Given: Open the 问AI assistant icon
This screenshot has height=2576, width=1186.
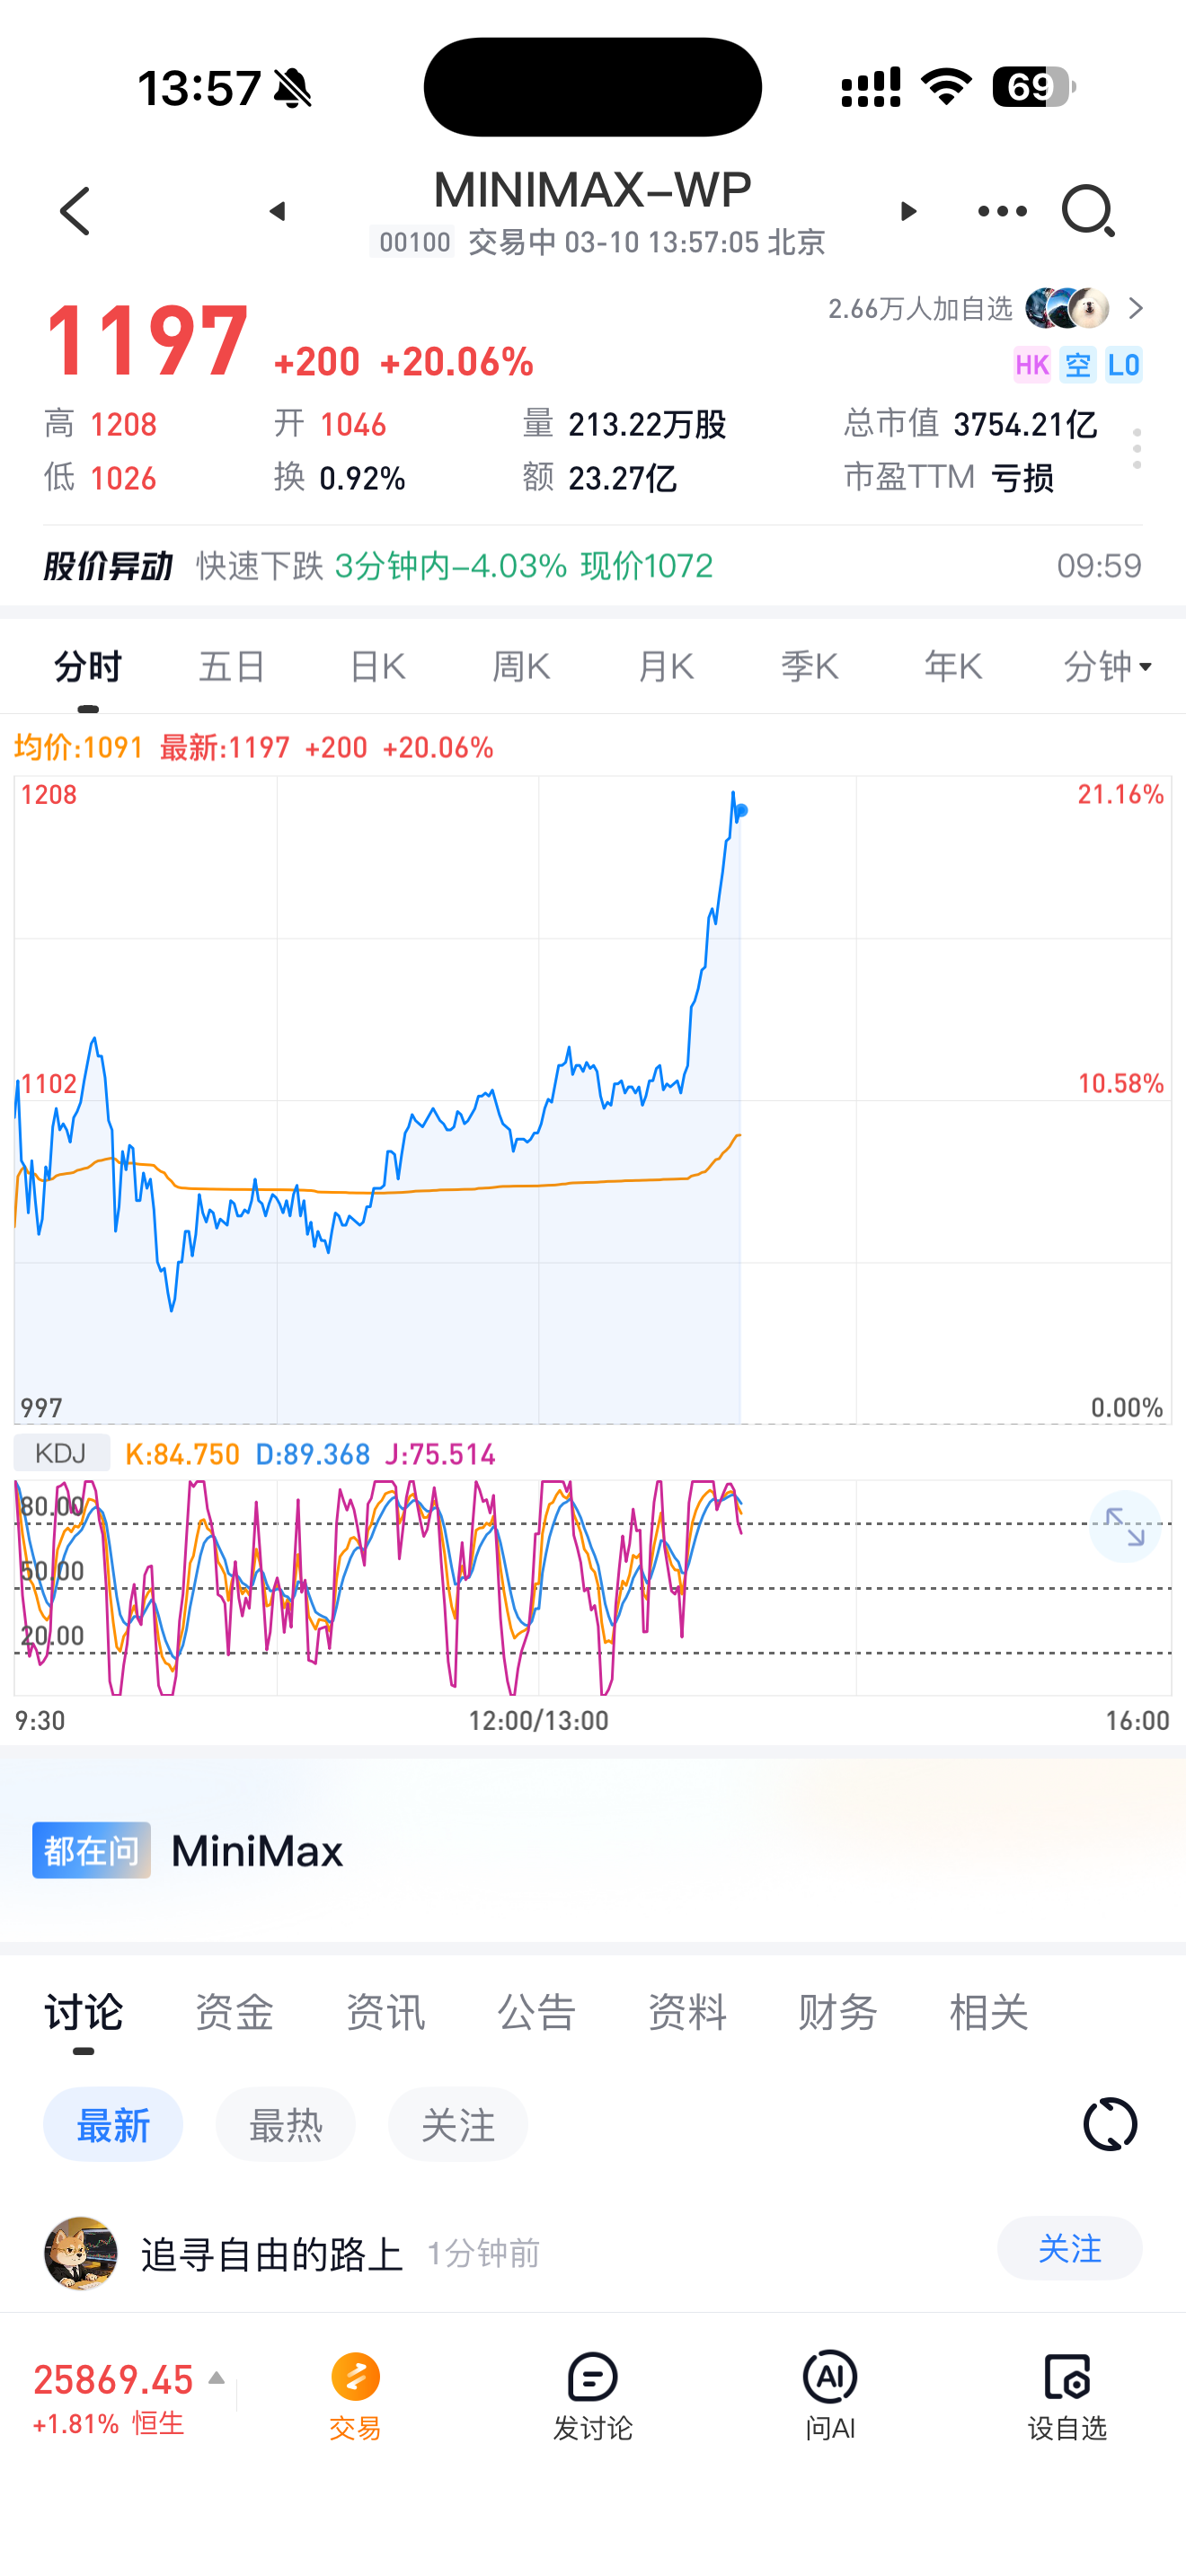Looking at the screenshot, I should pos(830,2394).
